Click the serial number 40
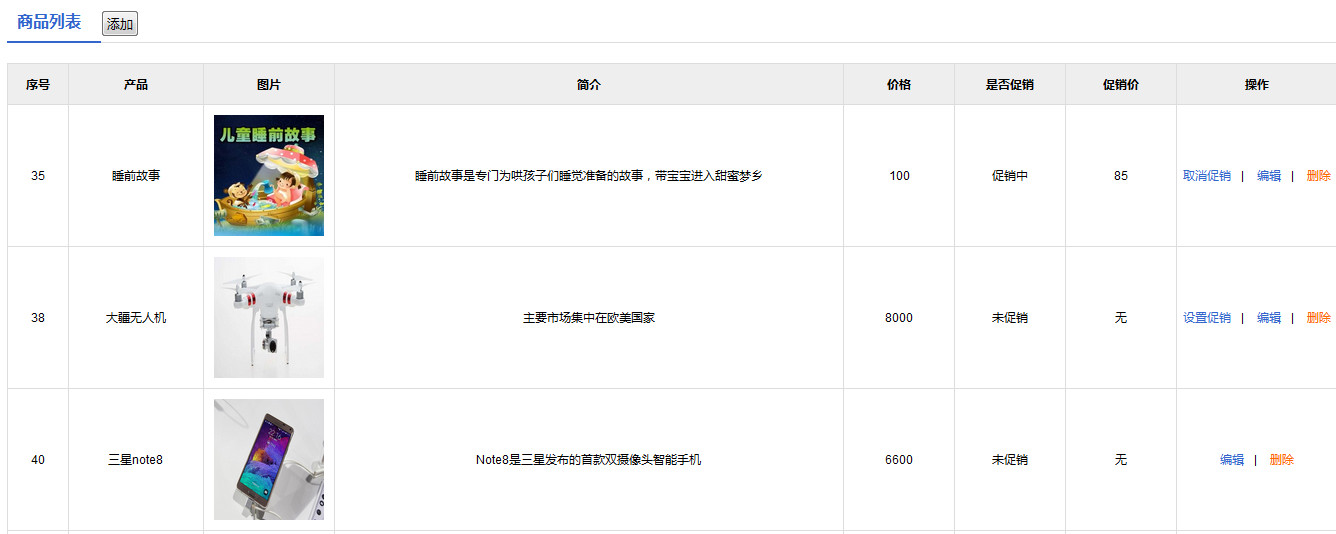 pos(38,460)
